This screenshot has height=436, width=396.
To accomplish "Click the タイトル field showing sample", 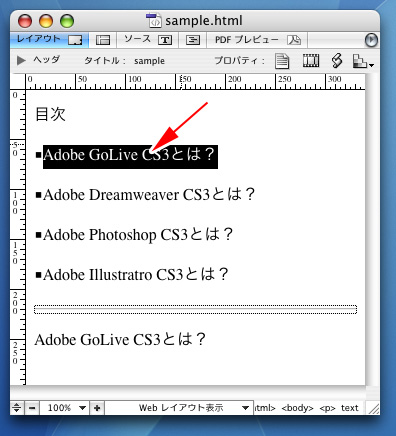I will point(149,61).
